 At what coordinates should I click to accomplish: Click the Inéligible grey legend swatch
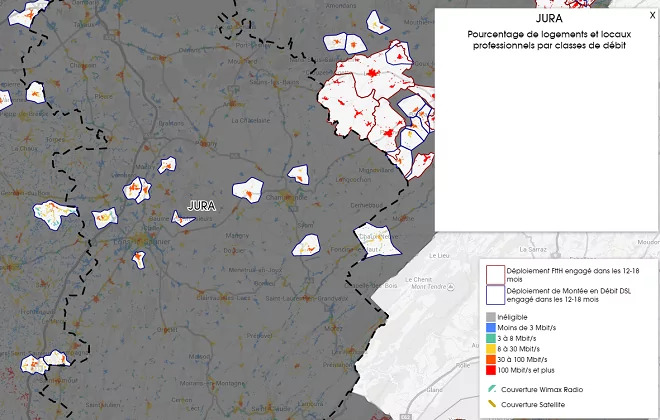(491, 317)
